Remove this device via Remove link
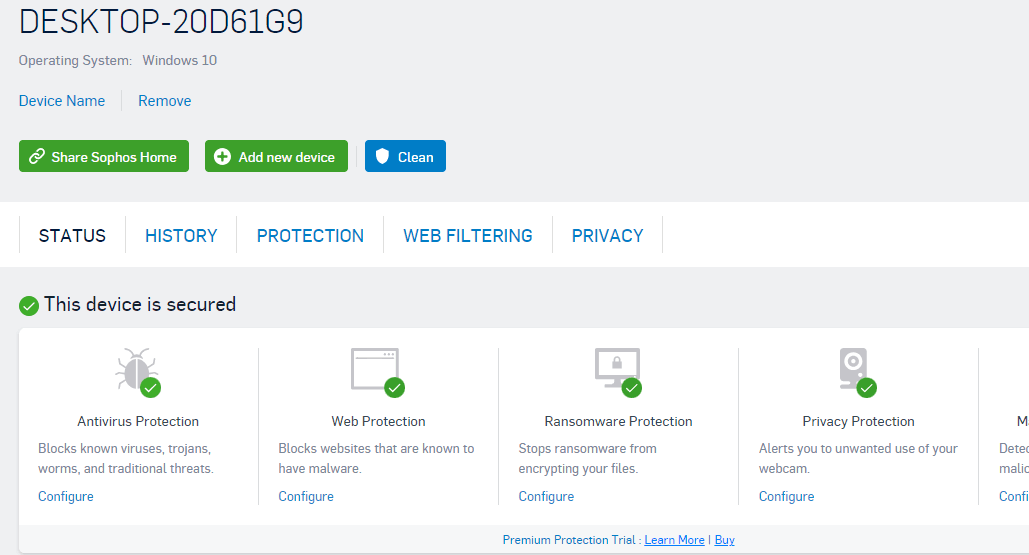The image size is (1029, 555). tap(165, 101)
